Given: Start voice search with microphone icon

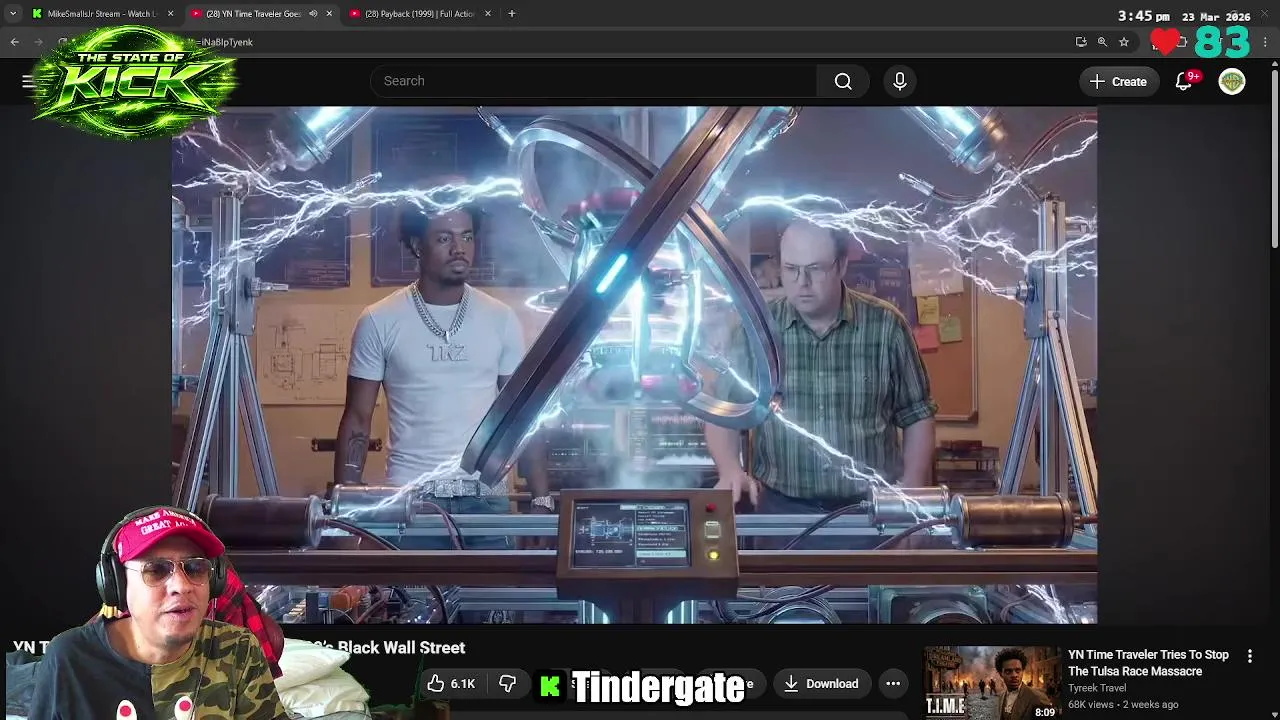Looking at the screenshot, I should pyautogui.click(x=900, y=81).
